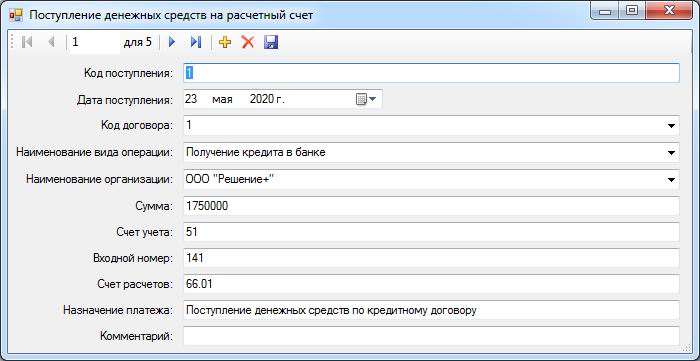Select the Счет расчетов field
700x361 pixels.
pos(431,284)
